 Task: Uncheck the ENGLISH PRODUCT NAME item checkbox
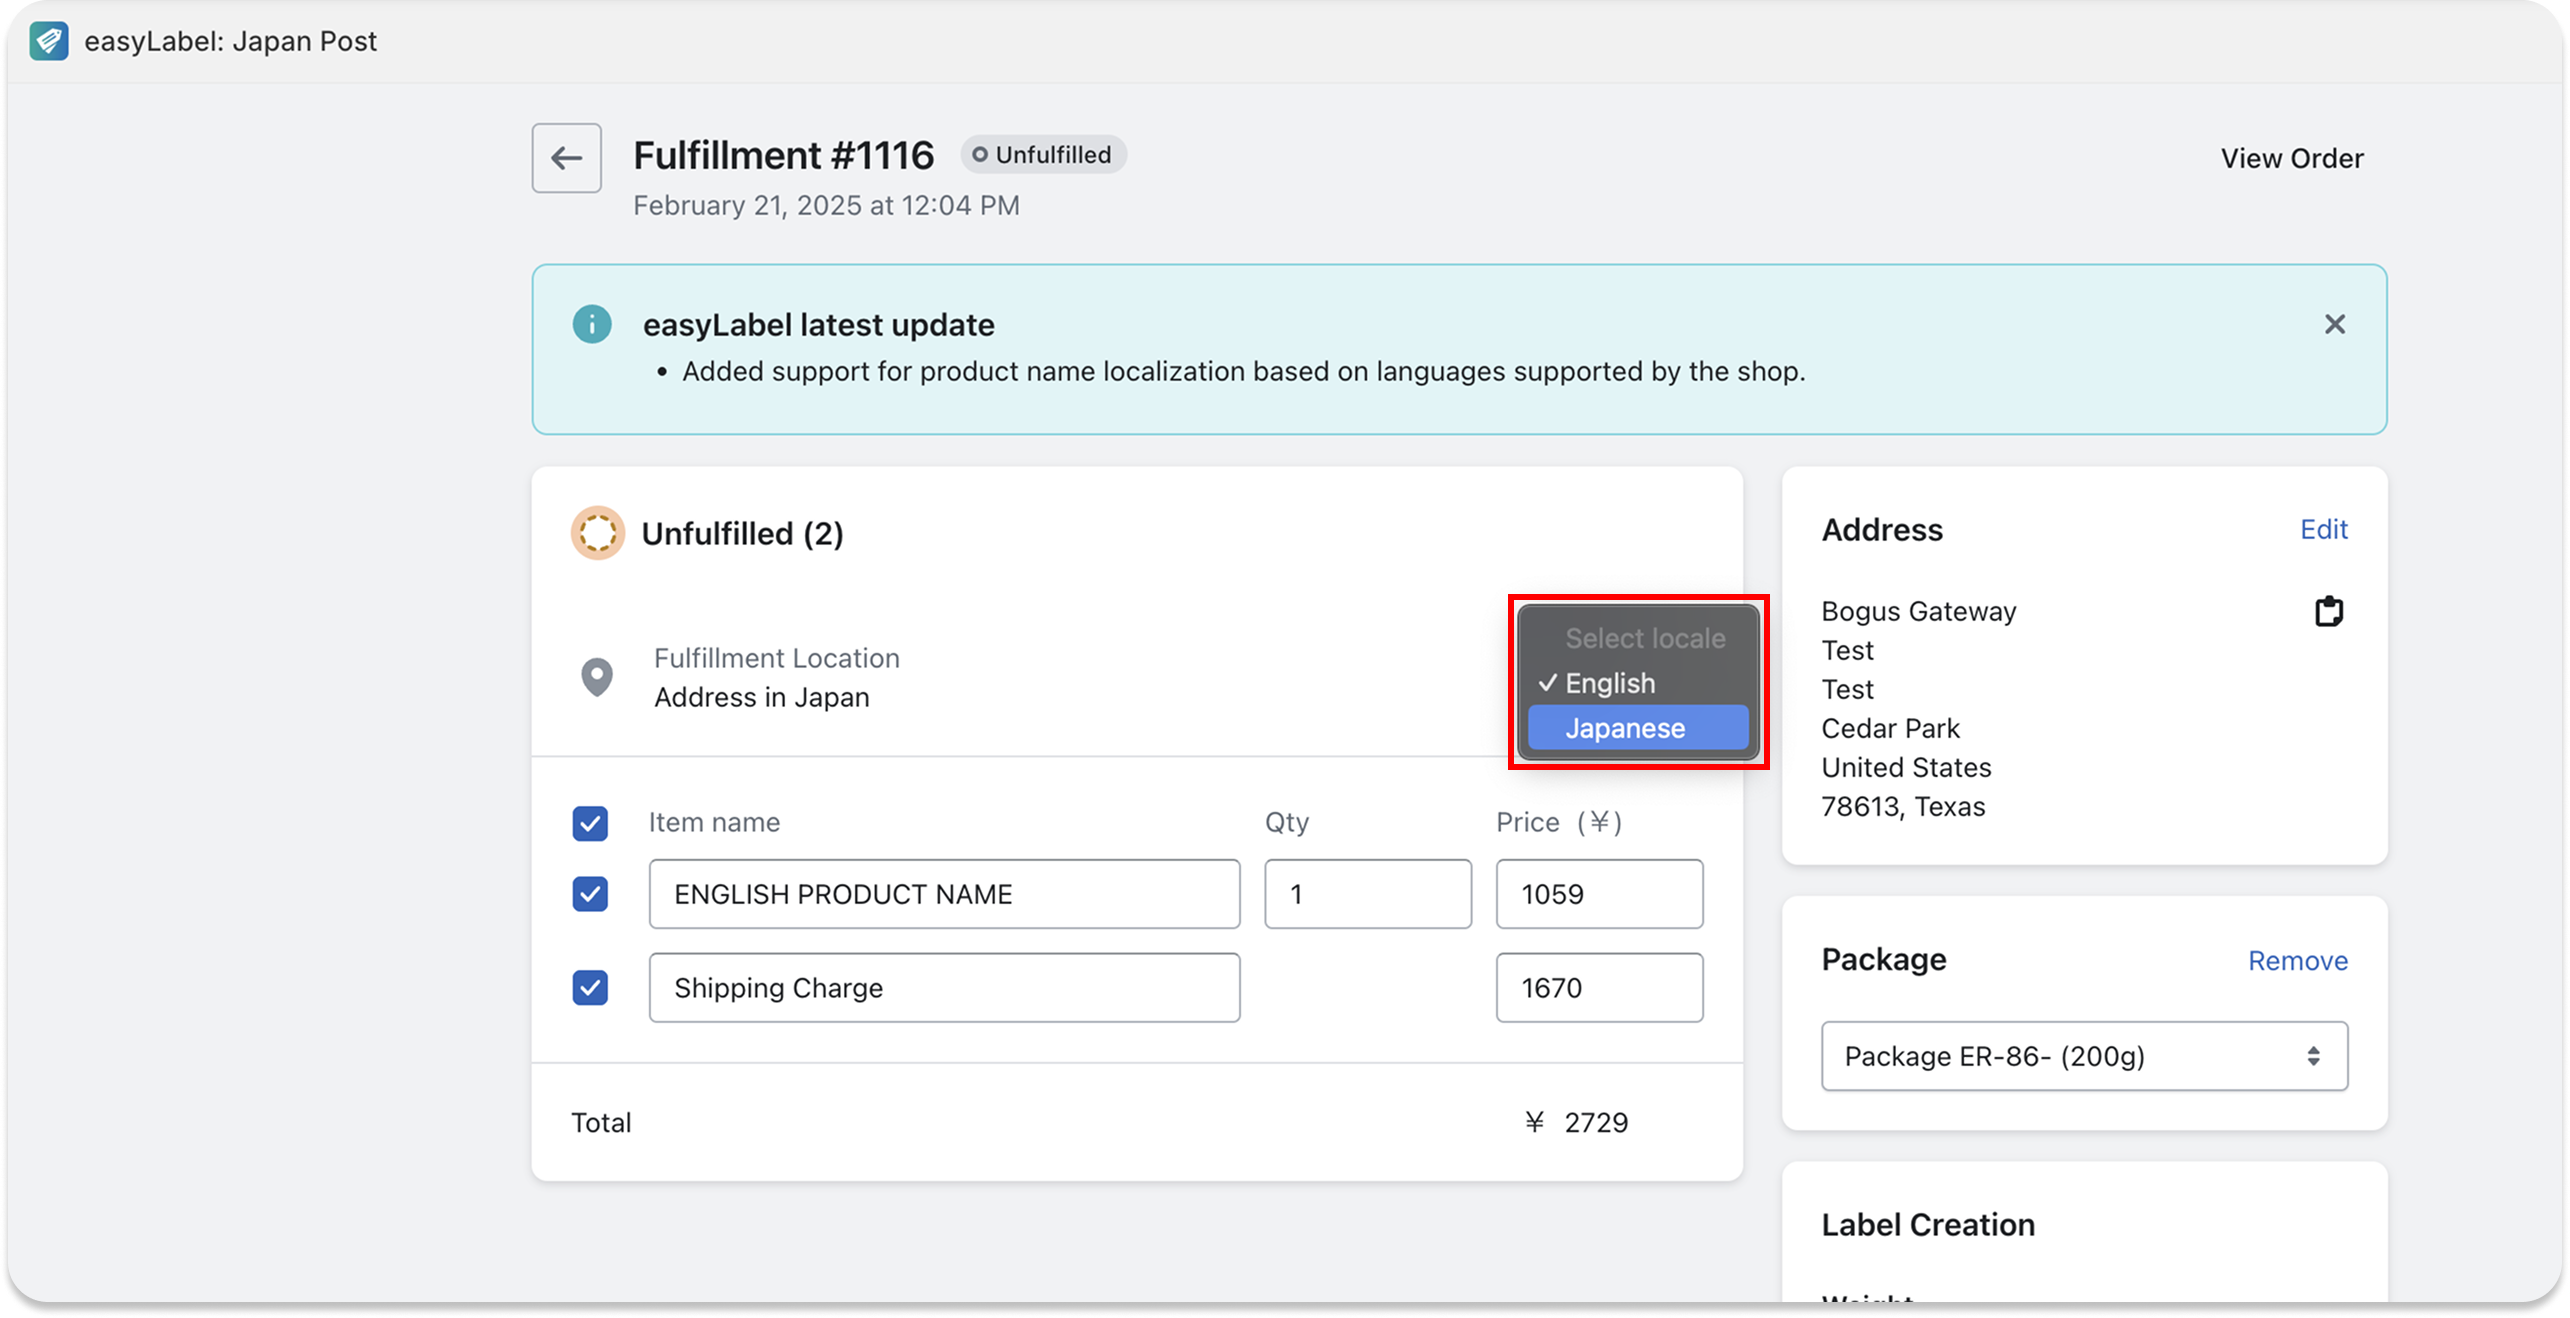590,894
